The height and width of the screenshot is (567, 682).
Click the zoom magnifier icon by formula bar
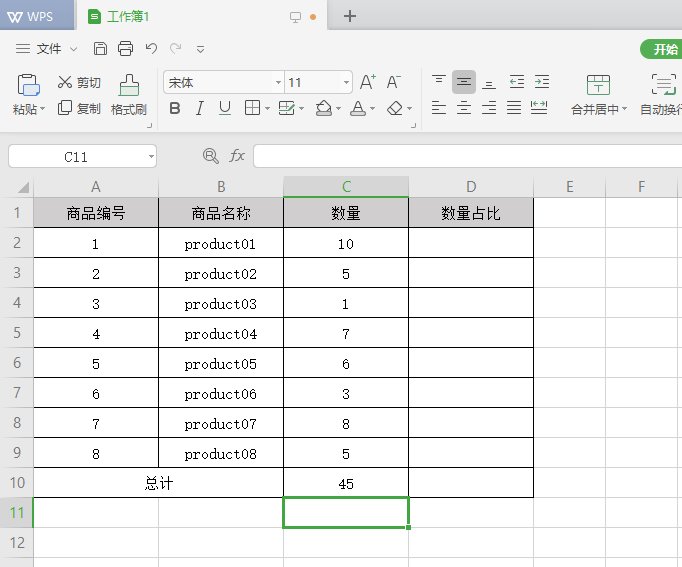point(211,156)
